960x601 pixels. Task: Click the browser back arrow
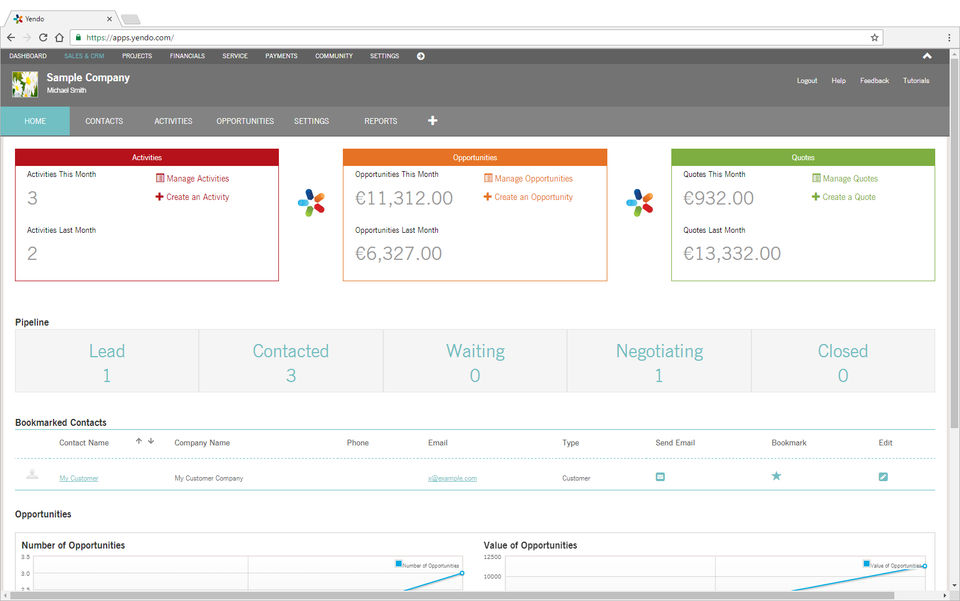point(11,37)
